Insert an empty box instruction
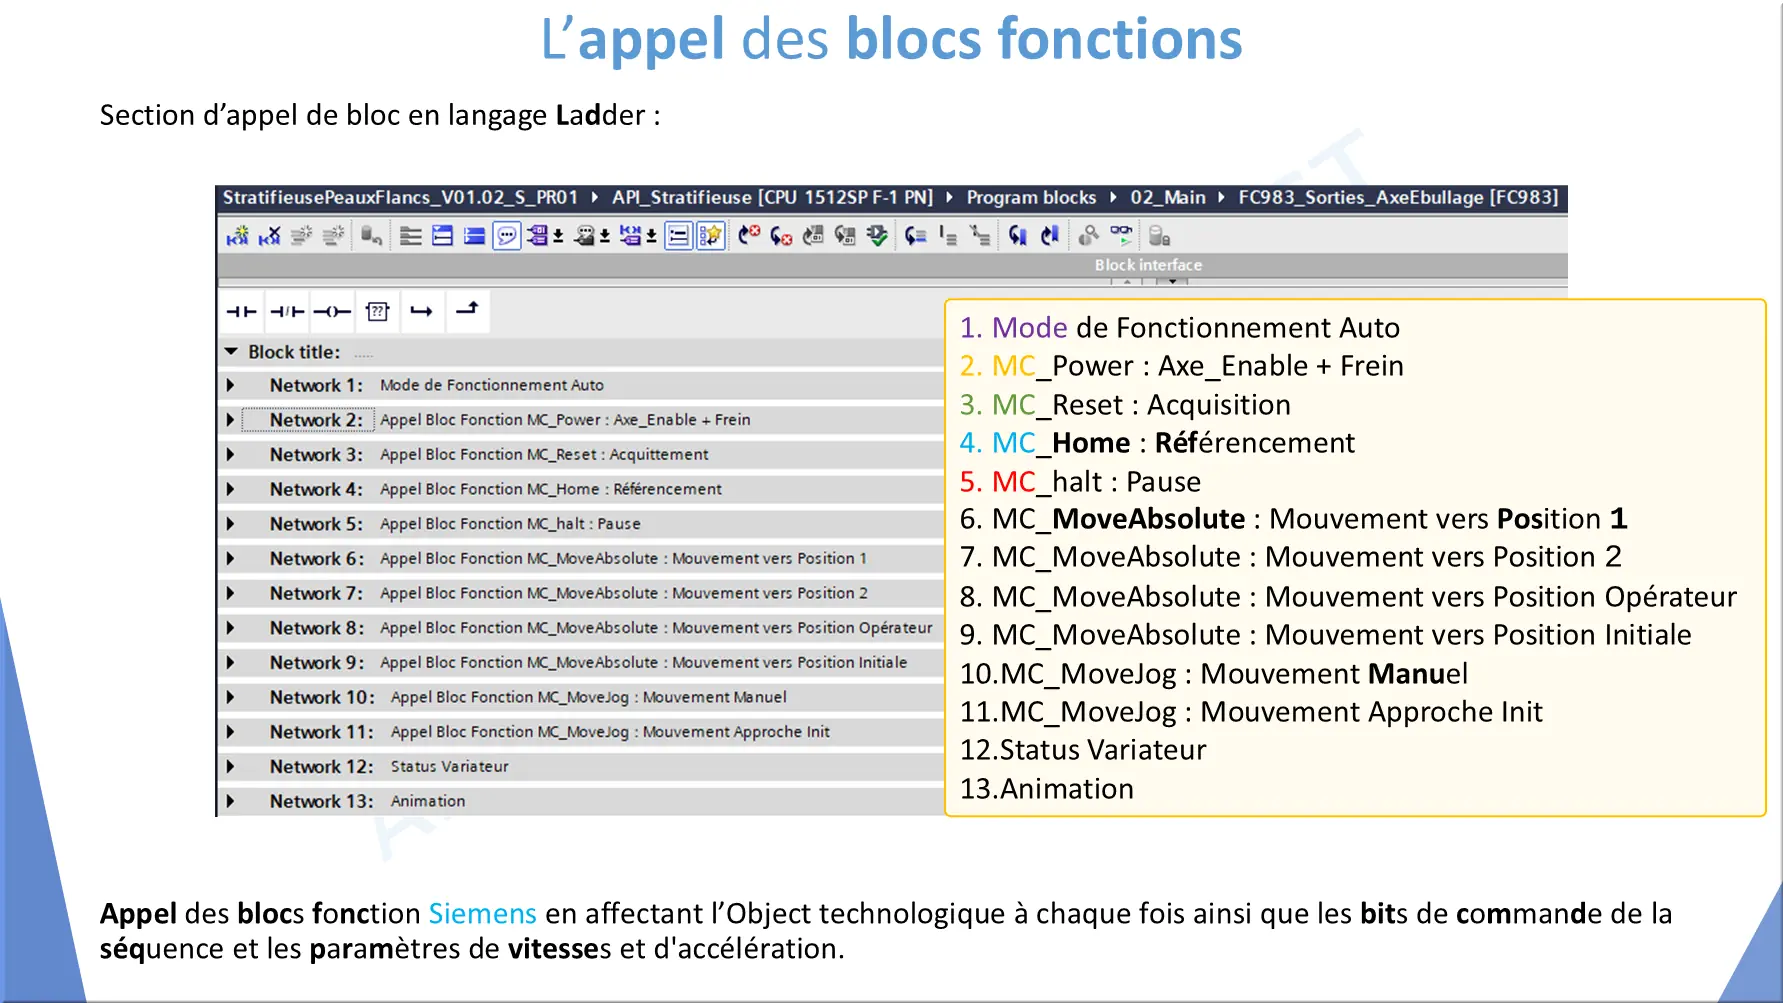 click(x=377, y=312)
